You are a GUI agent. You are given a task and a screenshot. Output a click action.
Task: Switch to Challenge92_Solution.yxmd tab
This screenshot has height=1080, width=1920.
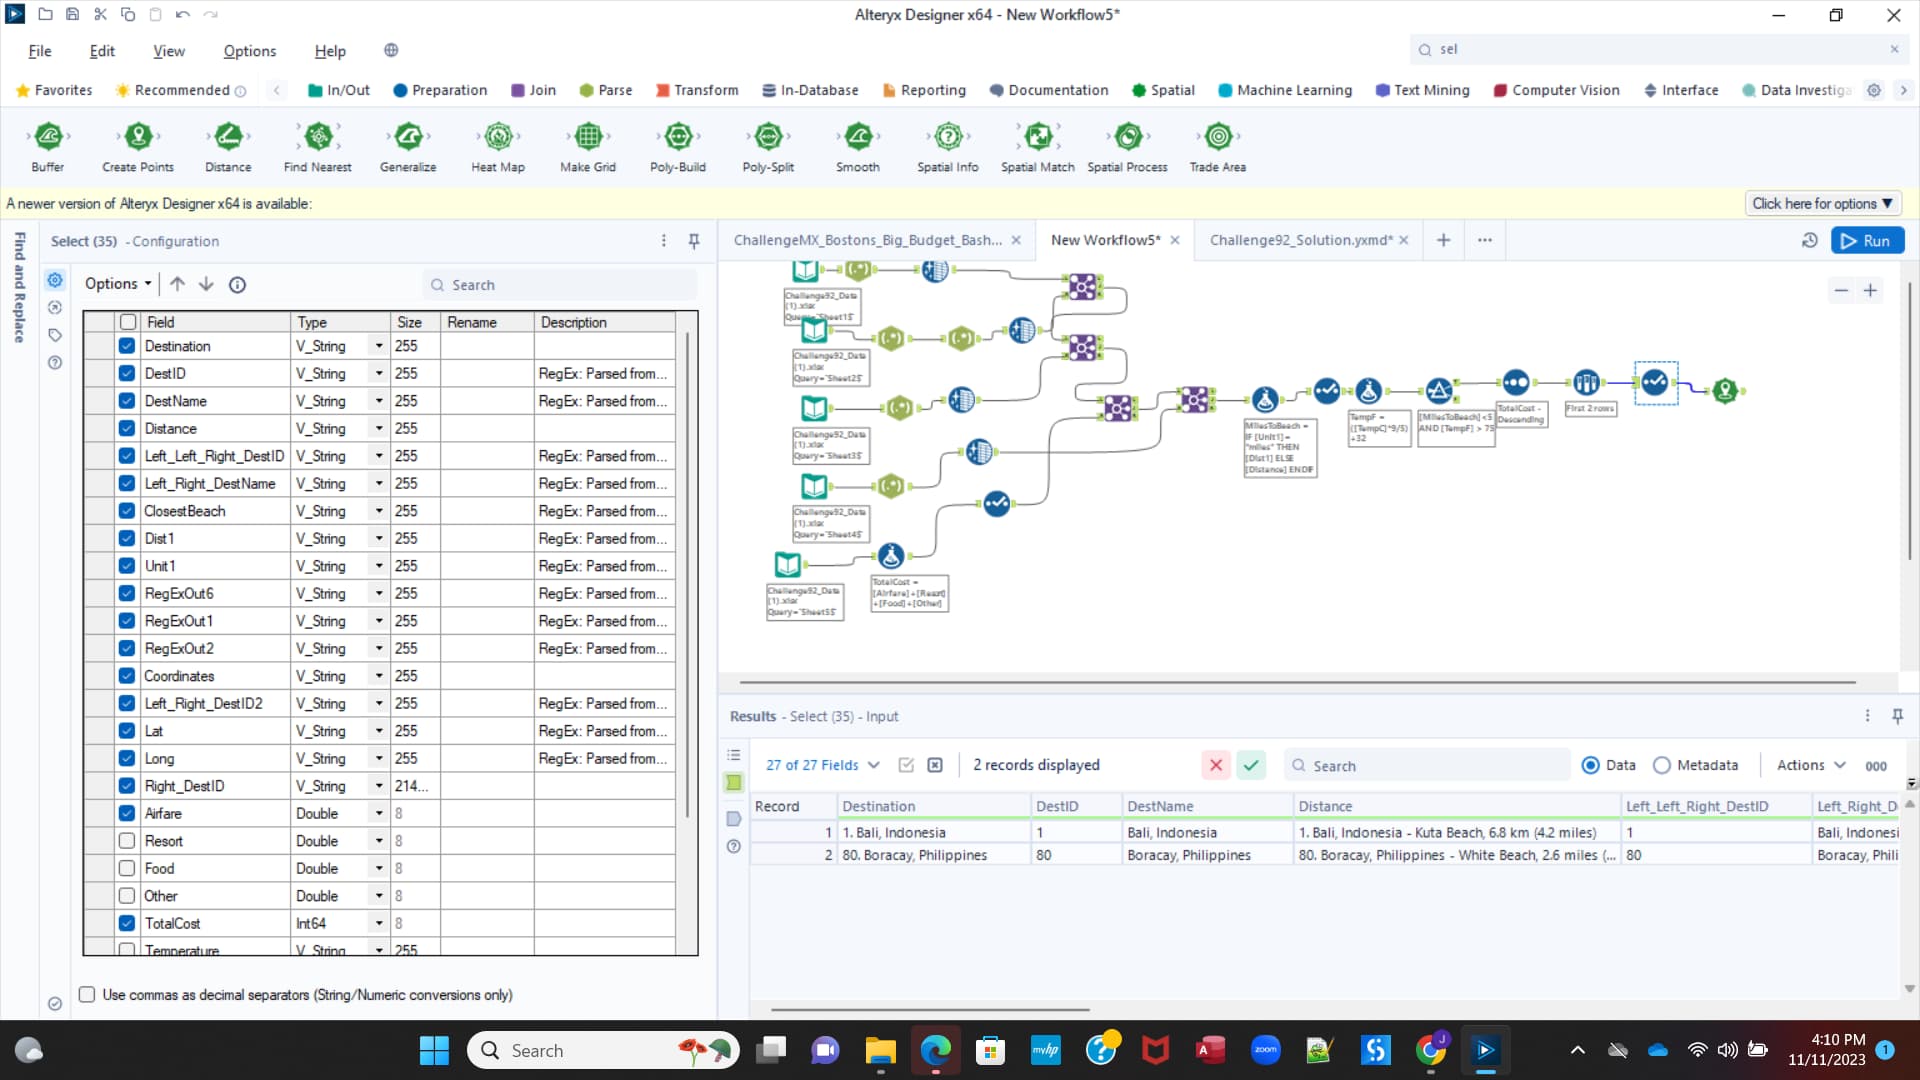1300,240
